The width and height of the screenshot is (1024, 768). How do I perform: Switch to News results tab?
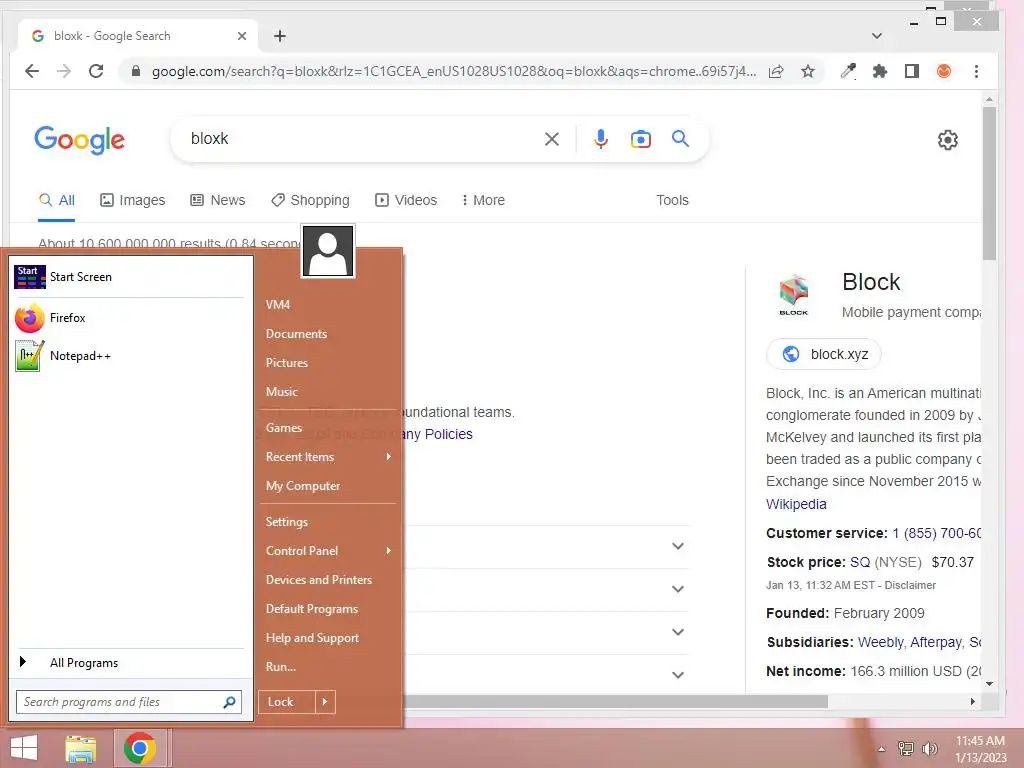[x=217, y=200]
